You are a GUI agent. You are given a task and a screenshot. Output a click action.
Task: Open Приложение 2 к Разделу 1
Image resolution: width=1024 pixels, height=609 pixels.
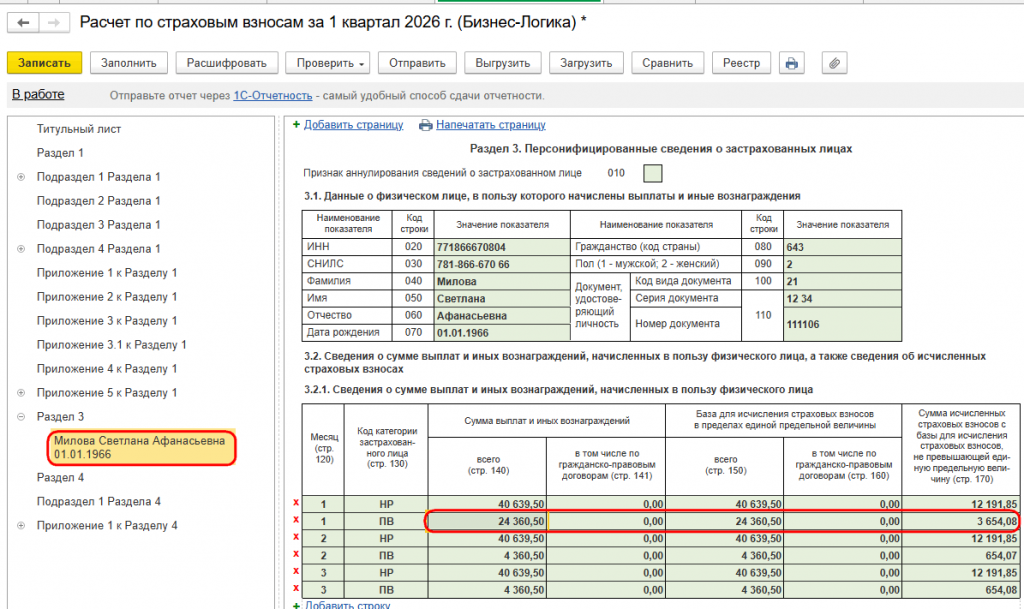[x=107, y=297]
